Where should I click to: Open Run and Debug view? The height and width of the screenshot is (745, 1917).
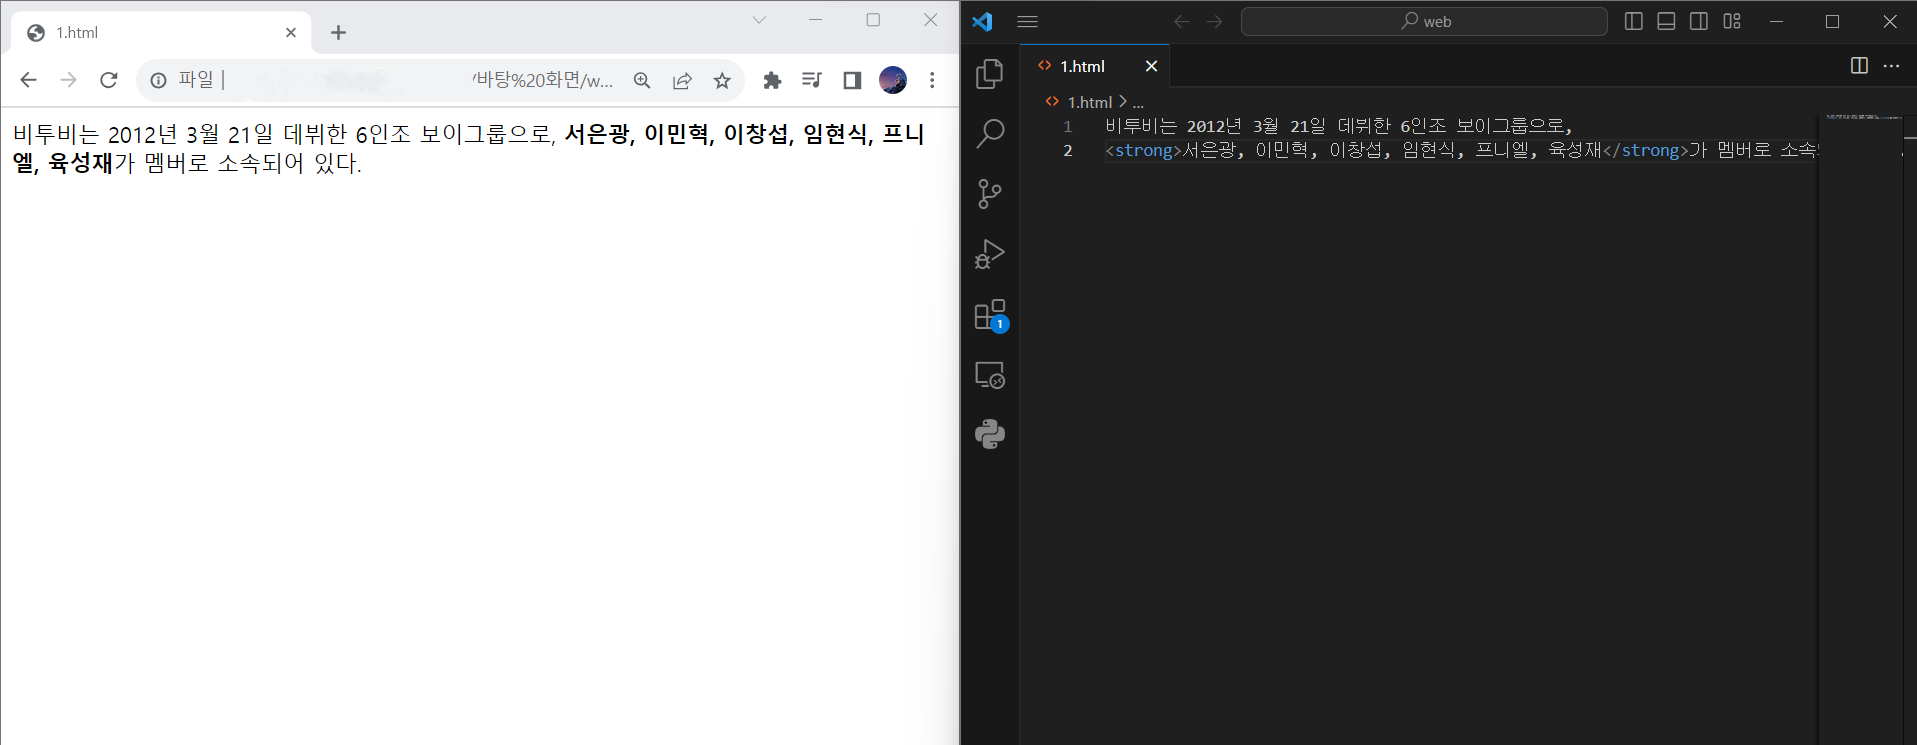coord(989,254)
